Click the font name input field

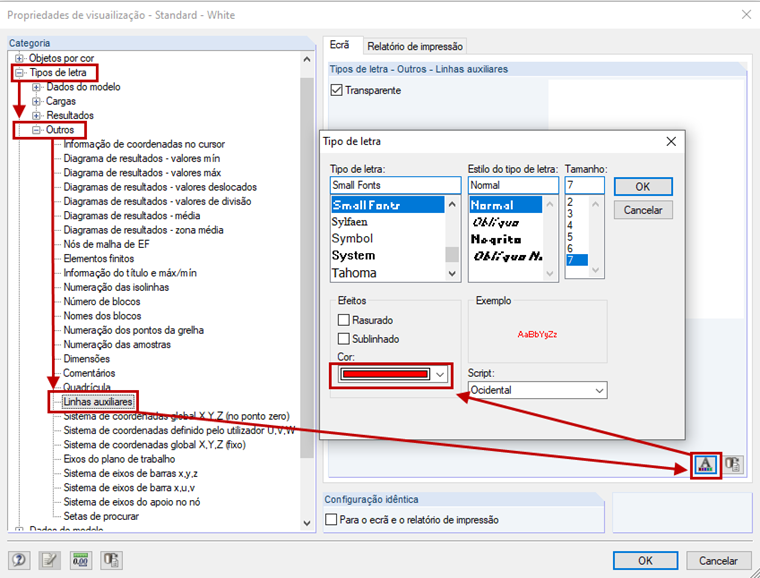coord(395,185)
